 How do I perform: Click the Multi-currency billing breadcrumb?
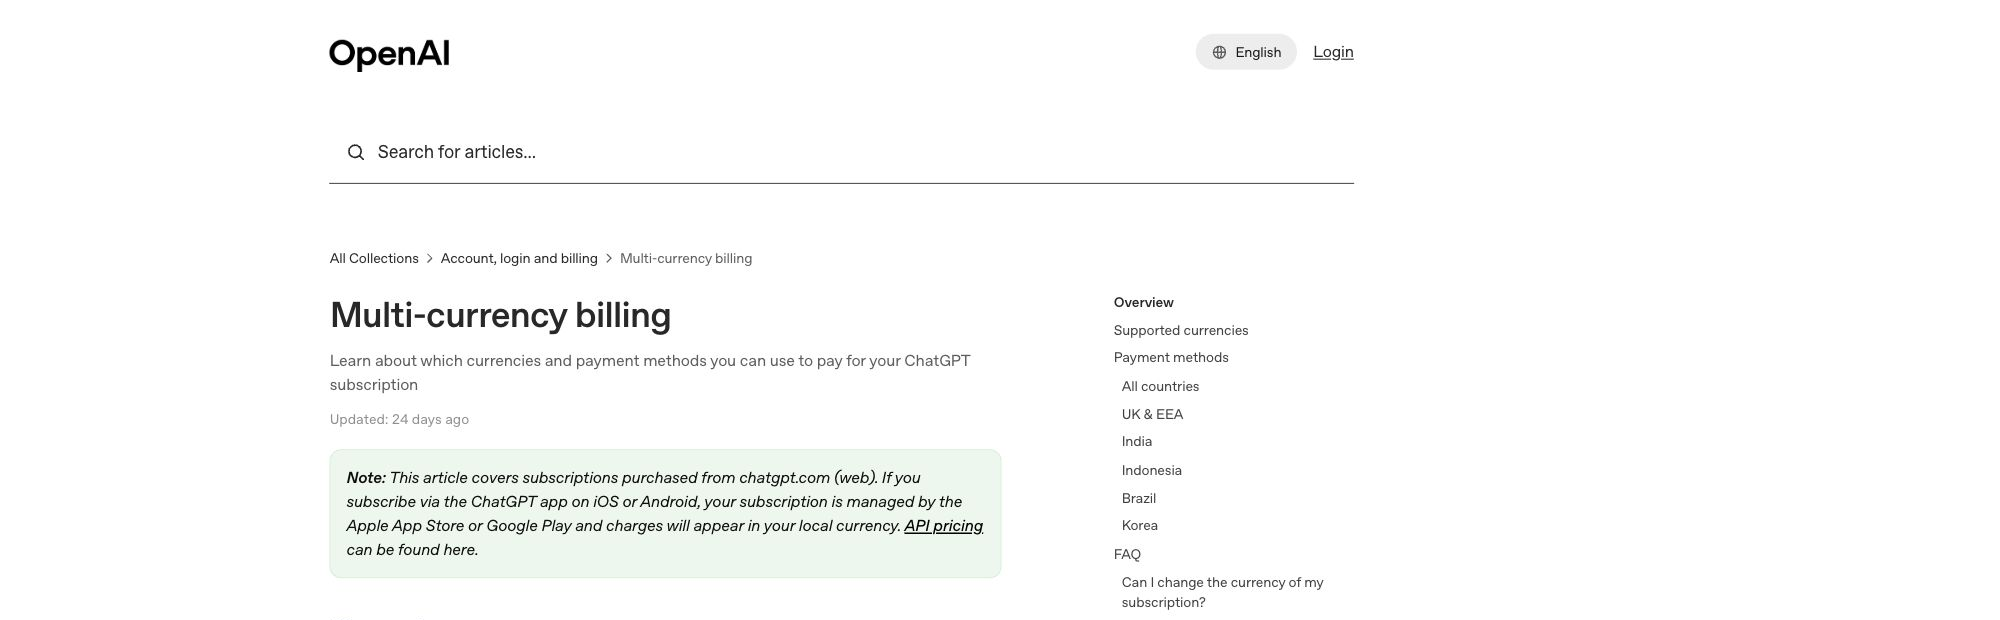[686, 258]
